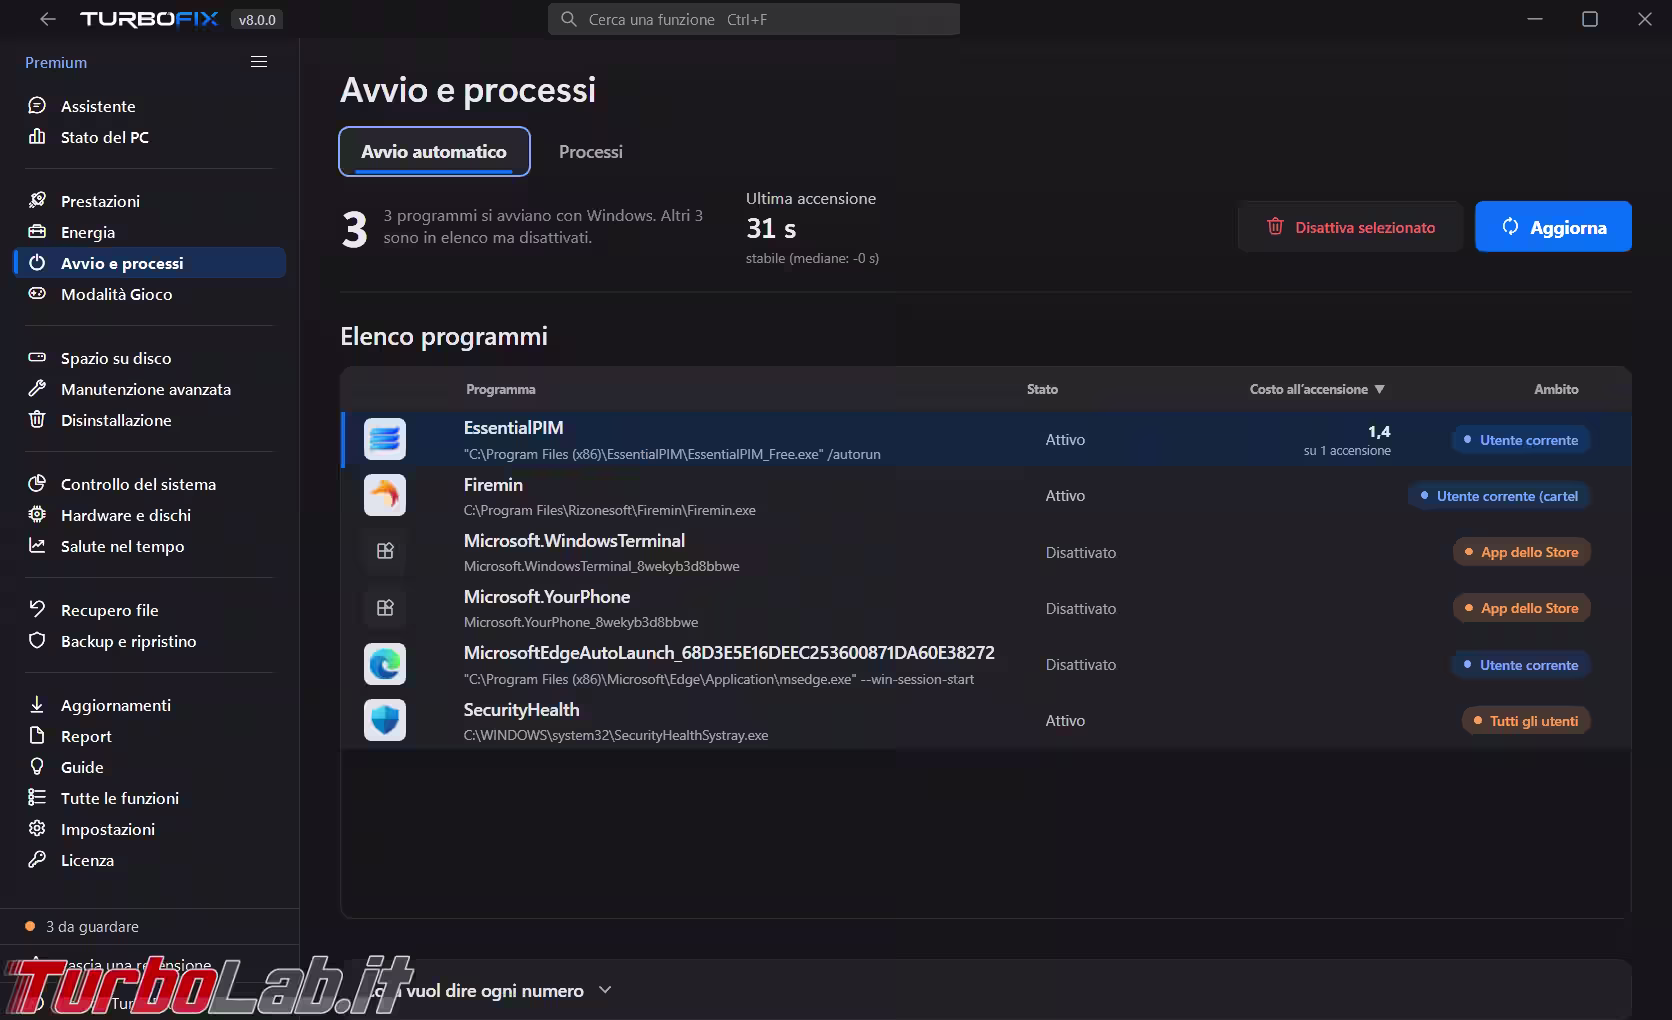This screenshot has width=1672, height=1020.
Task: Click the Stato column header
Action: [x=1042, y=389]
